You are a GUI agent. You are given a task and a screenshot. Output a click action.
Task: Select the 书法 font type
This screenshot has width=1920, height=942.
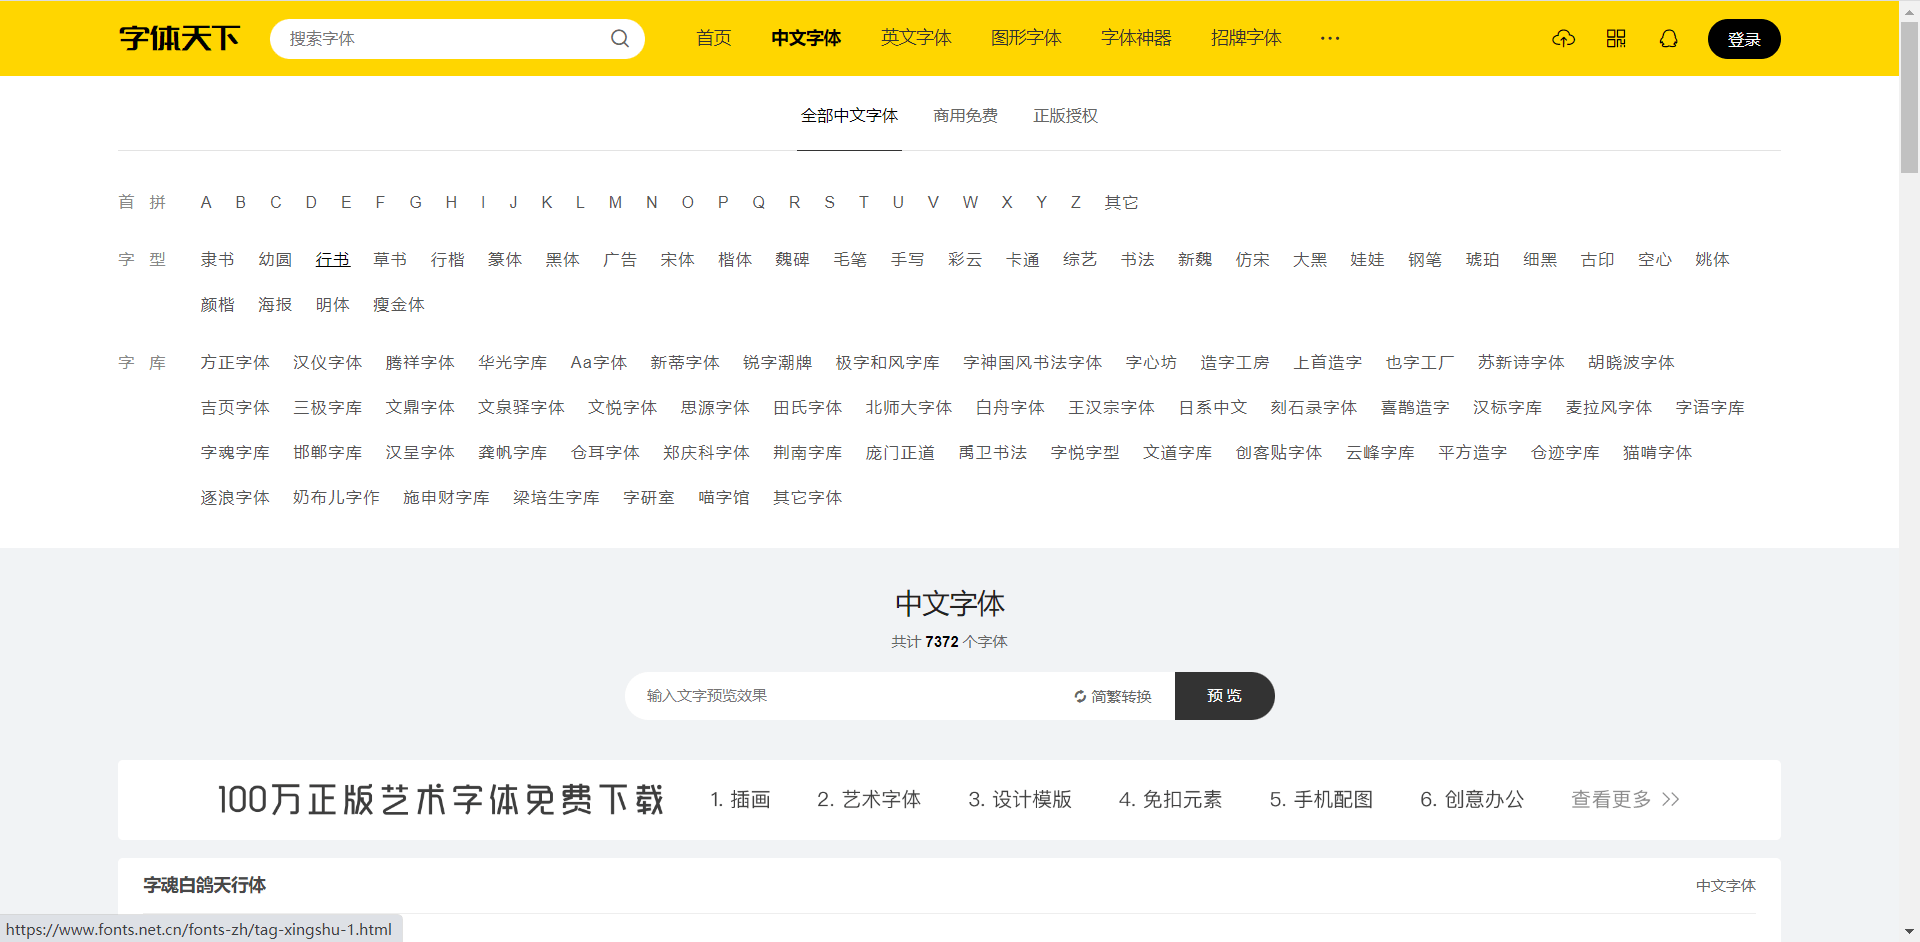(x=1137, y=260)
